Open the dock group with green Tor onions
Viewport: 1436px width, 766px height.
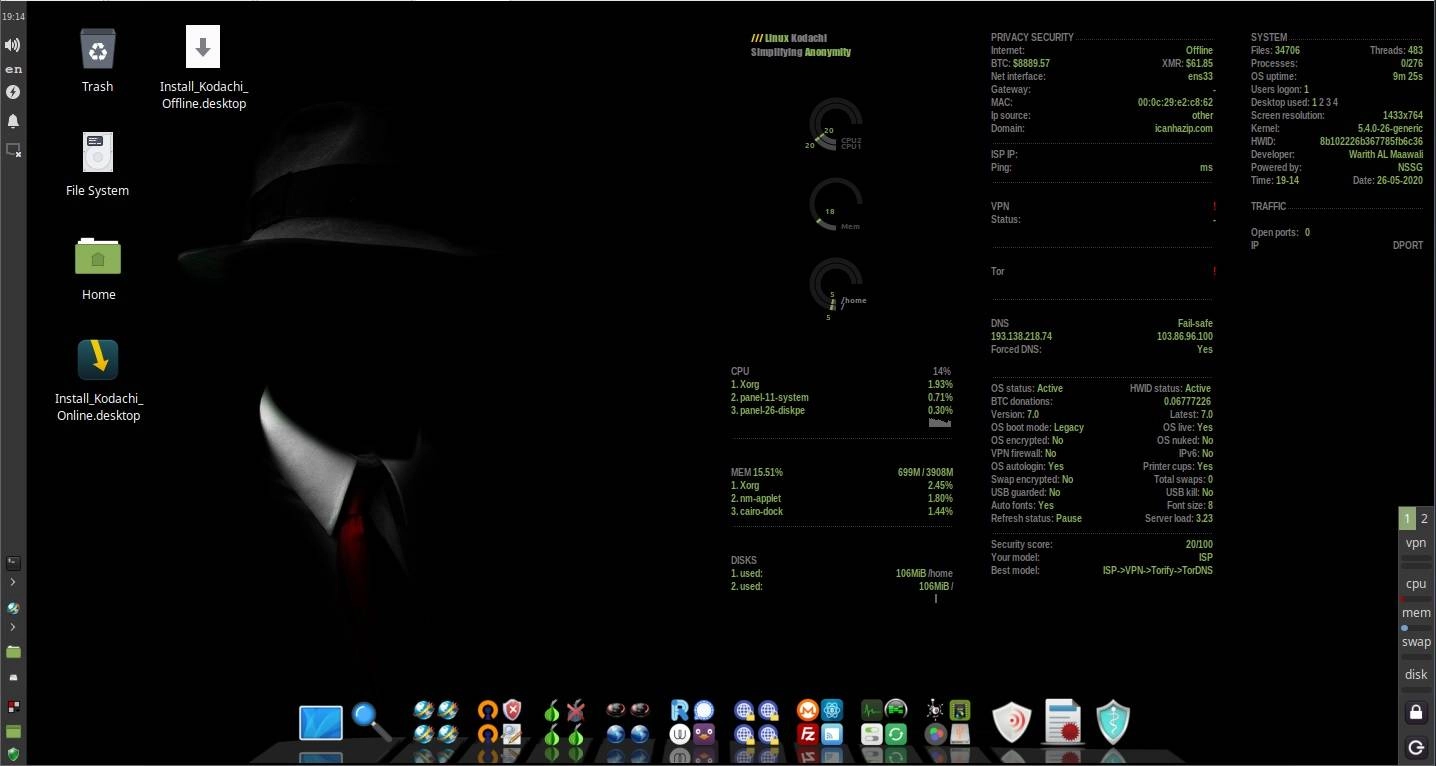pos(563,722)
